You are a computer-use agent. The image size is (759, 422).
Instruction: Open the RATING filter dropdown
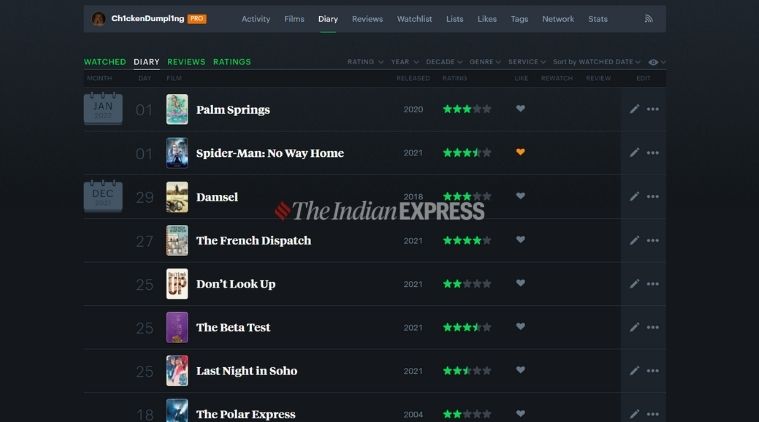click(x=365, y=62)
